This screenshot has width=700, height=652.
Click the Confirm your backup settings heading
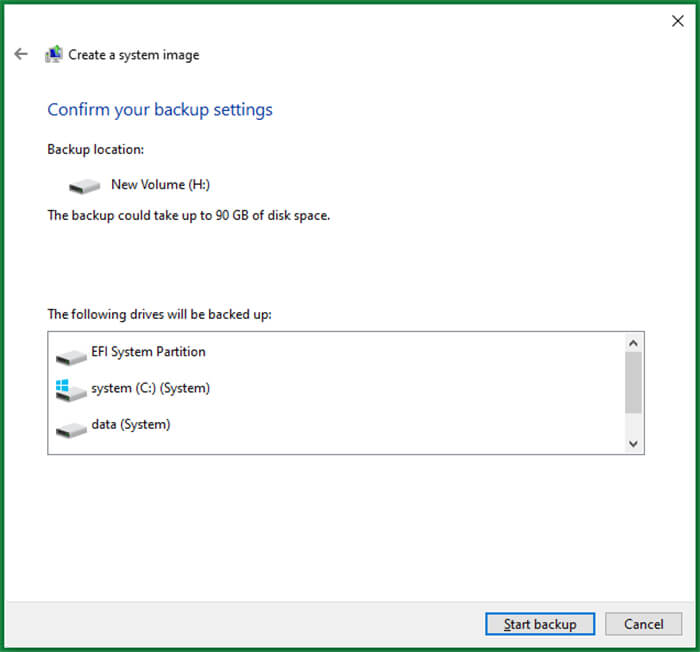click(x=160, y=109)
